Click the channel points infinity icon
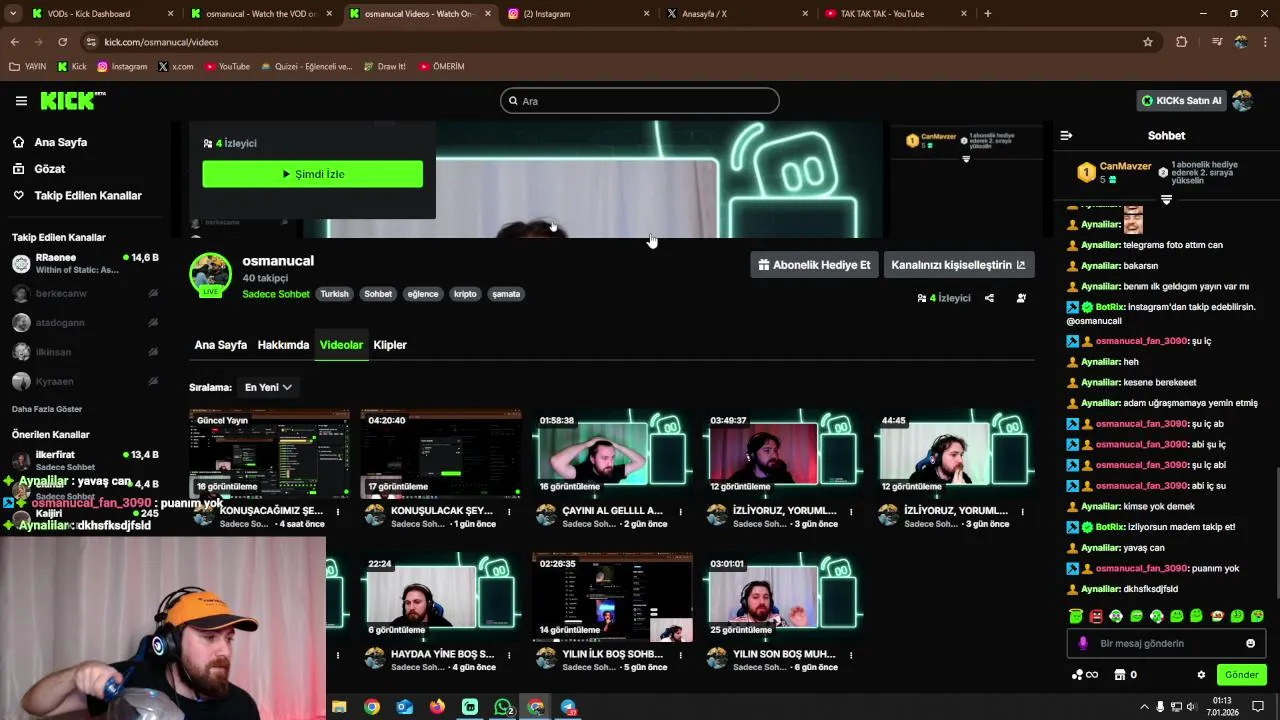The height and width of the screenshot is (720, 1280). (x=1085, y=675)
